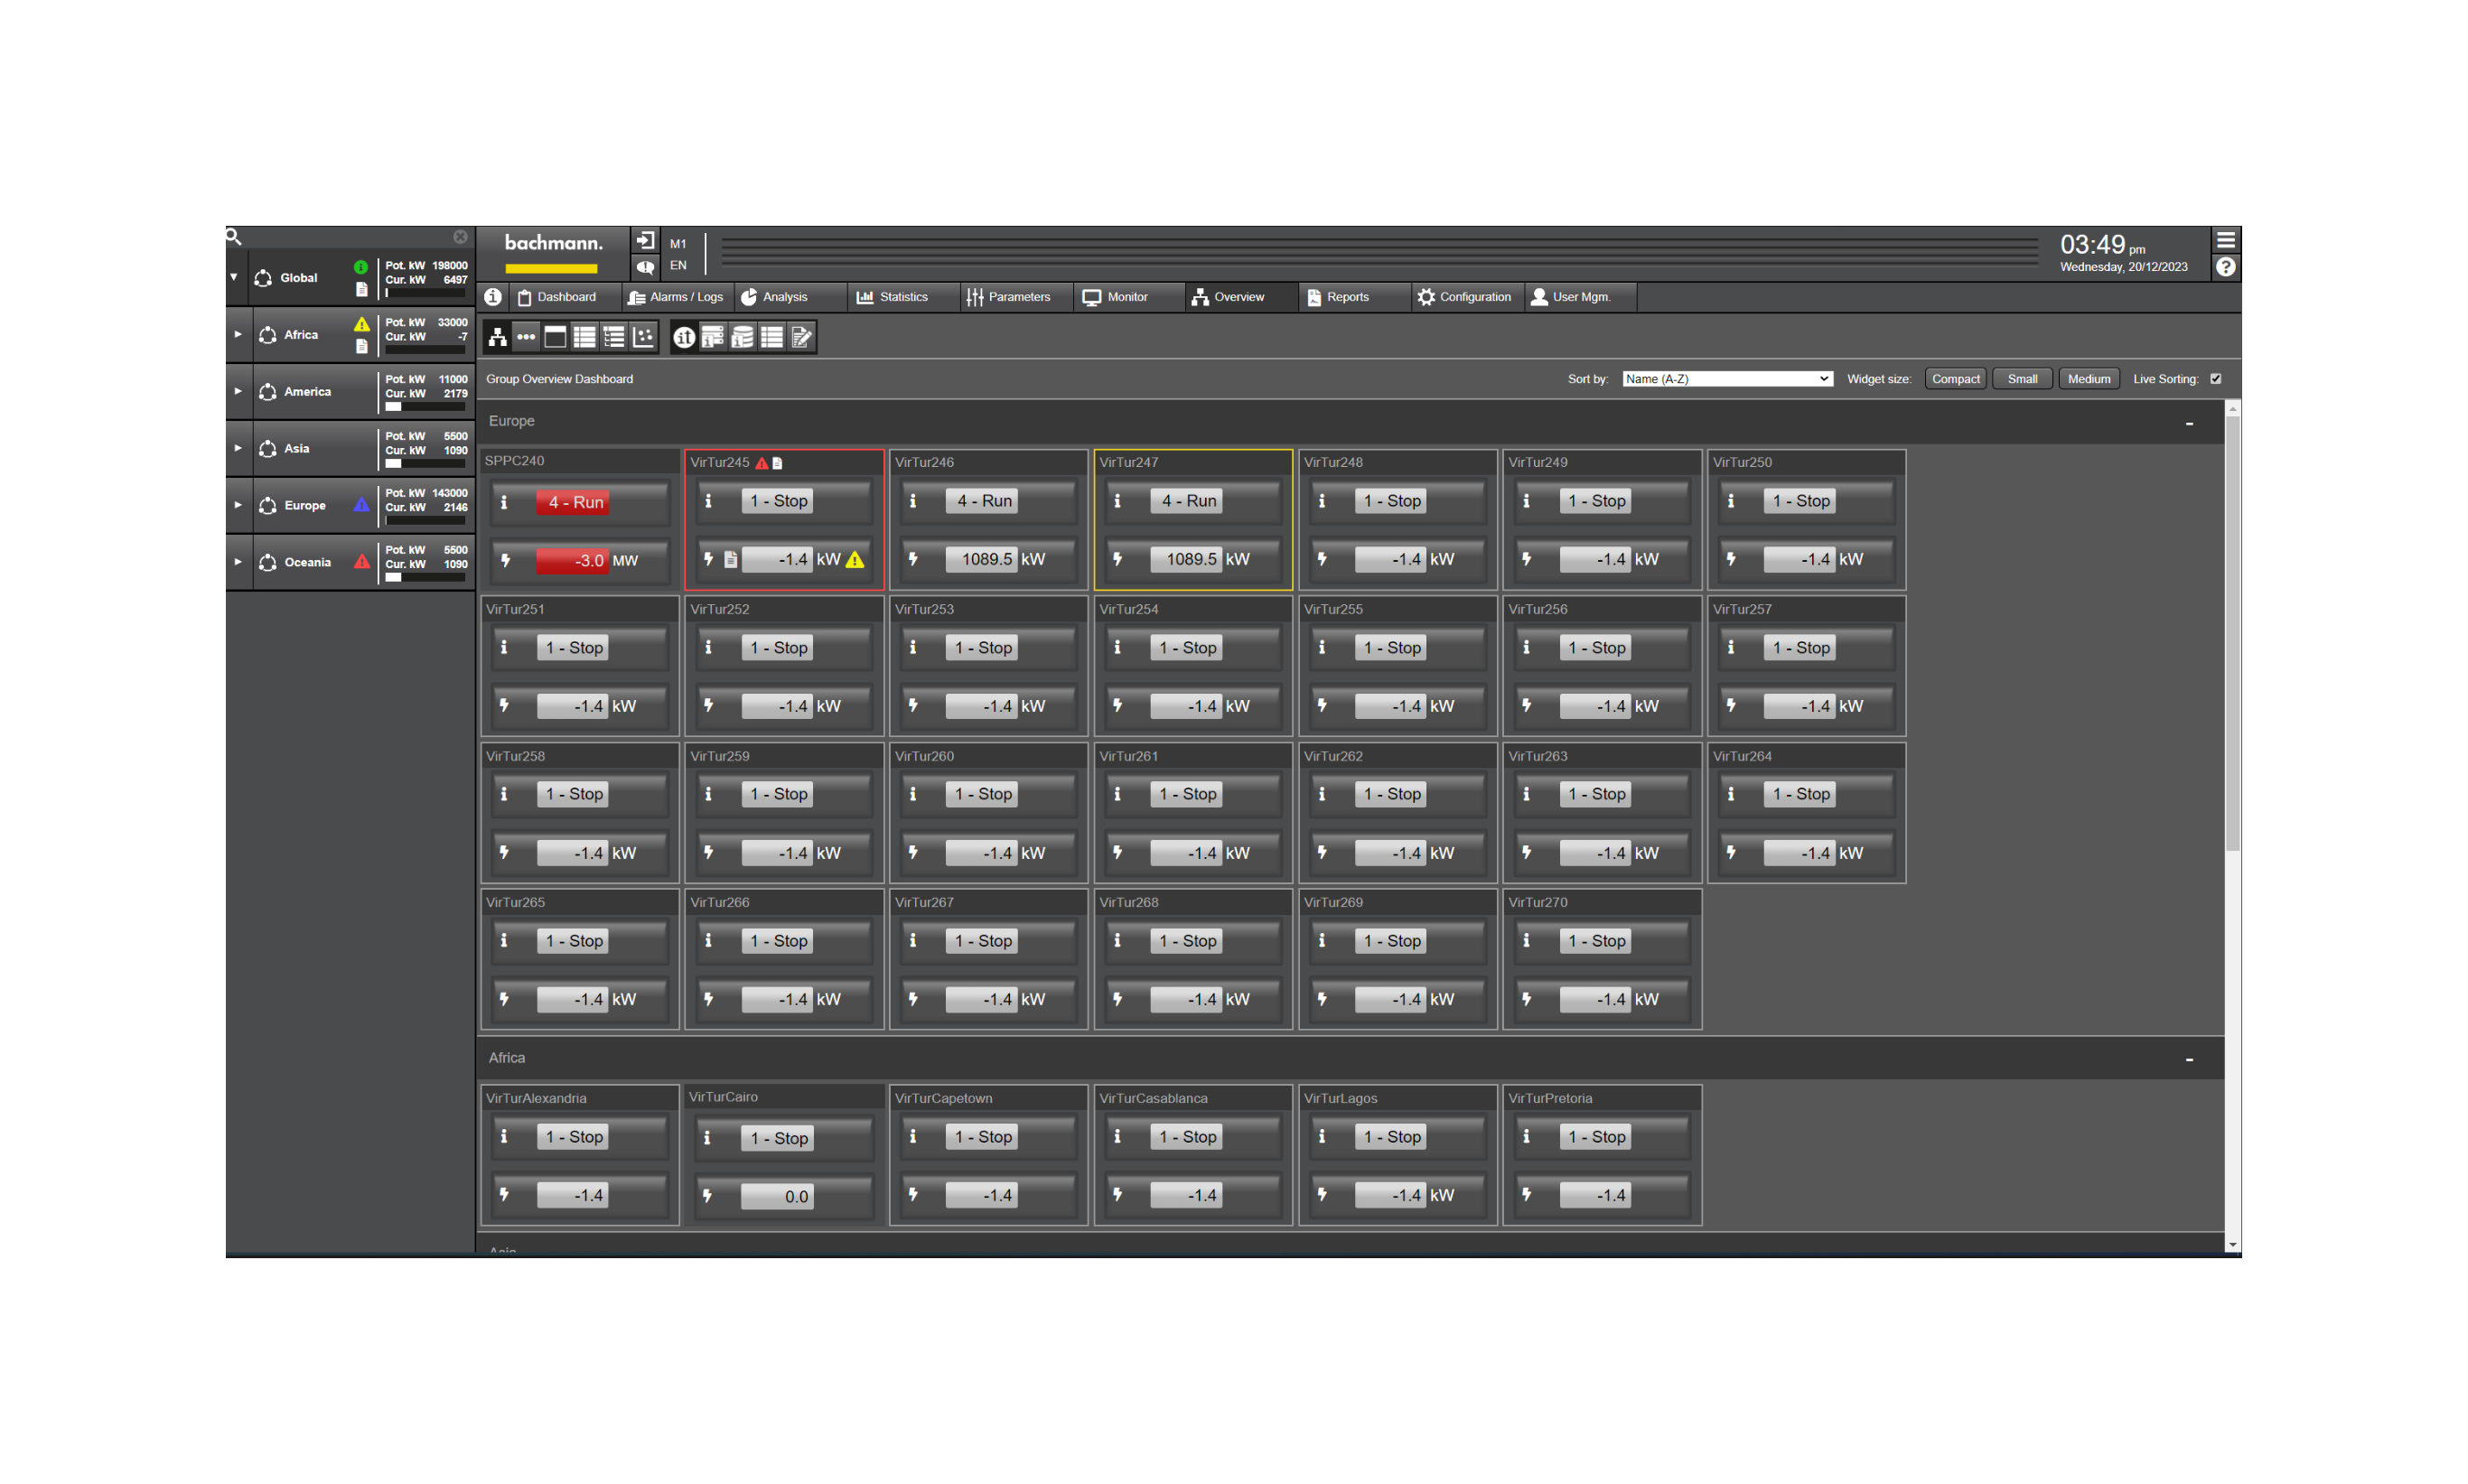Open the Sort by dropdown
2468x1484 pixels.
[x=1726, y=379]
